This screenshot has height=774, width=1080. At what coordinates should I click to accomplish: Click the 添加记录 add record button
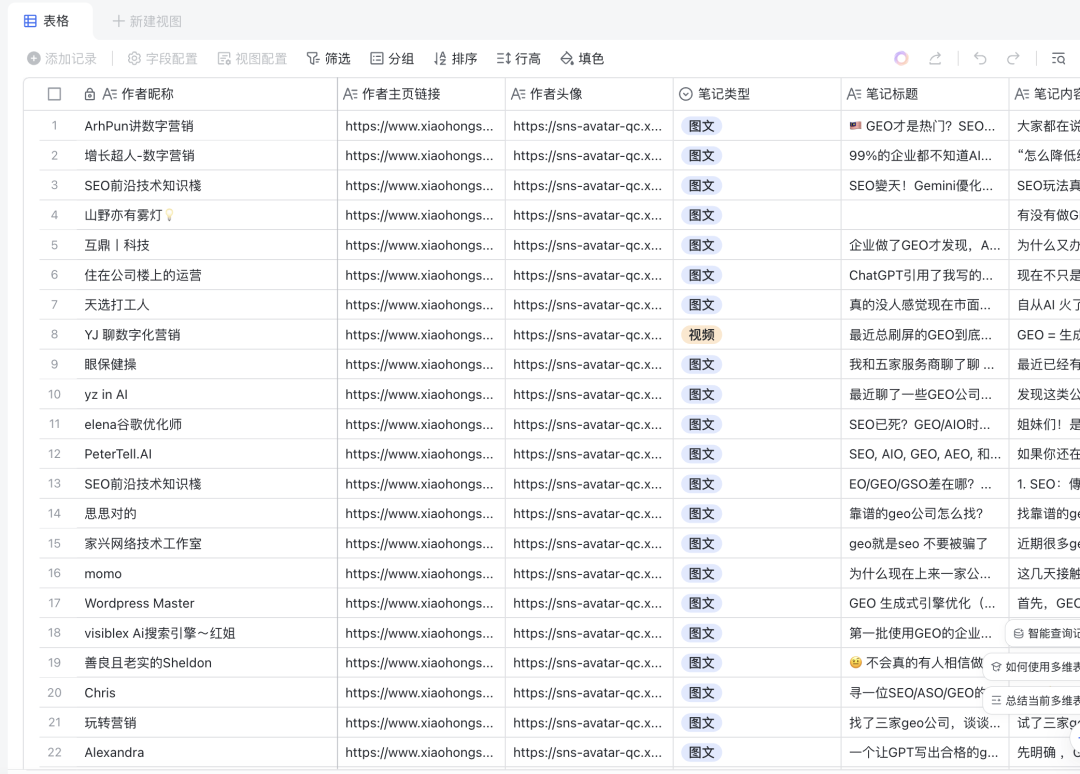click(62, 59)
